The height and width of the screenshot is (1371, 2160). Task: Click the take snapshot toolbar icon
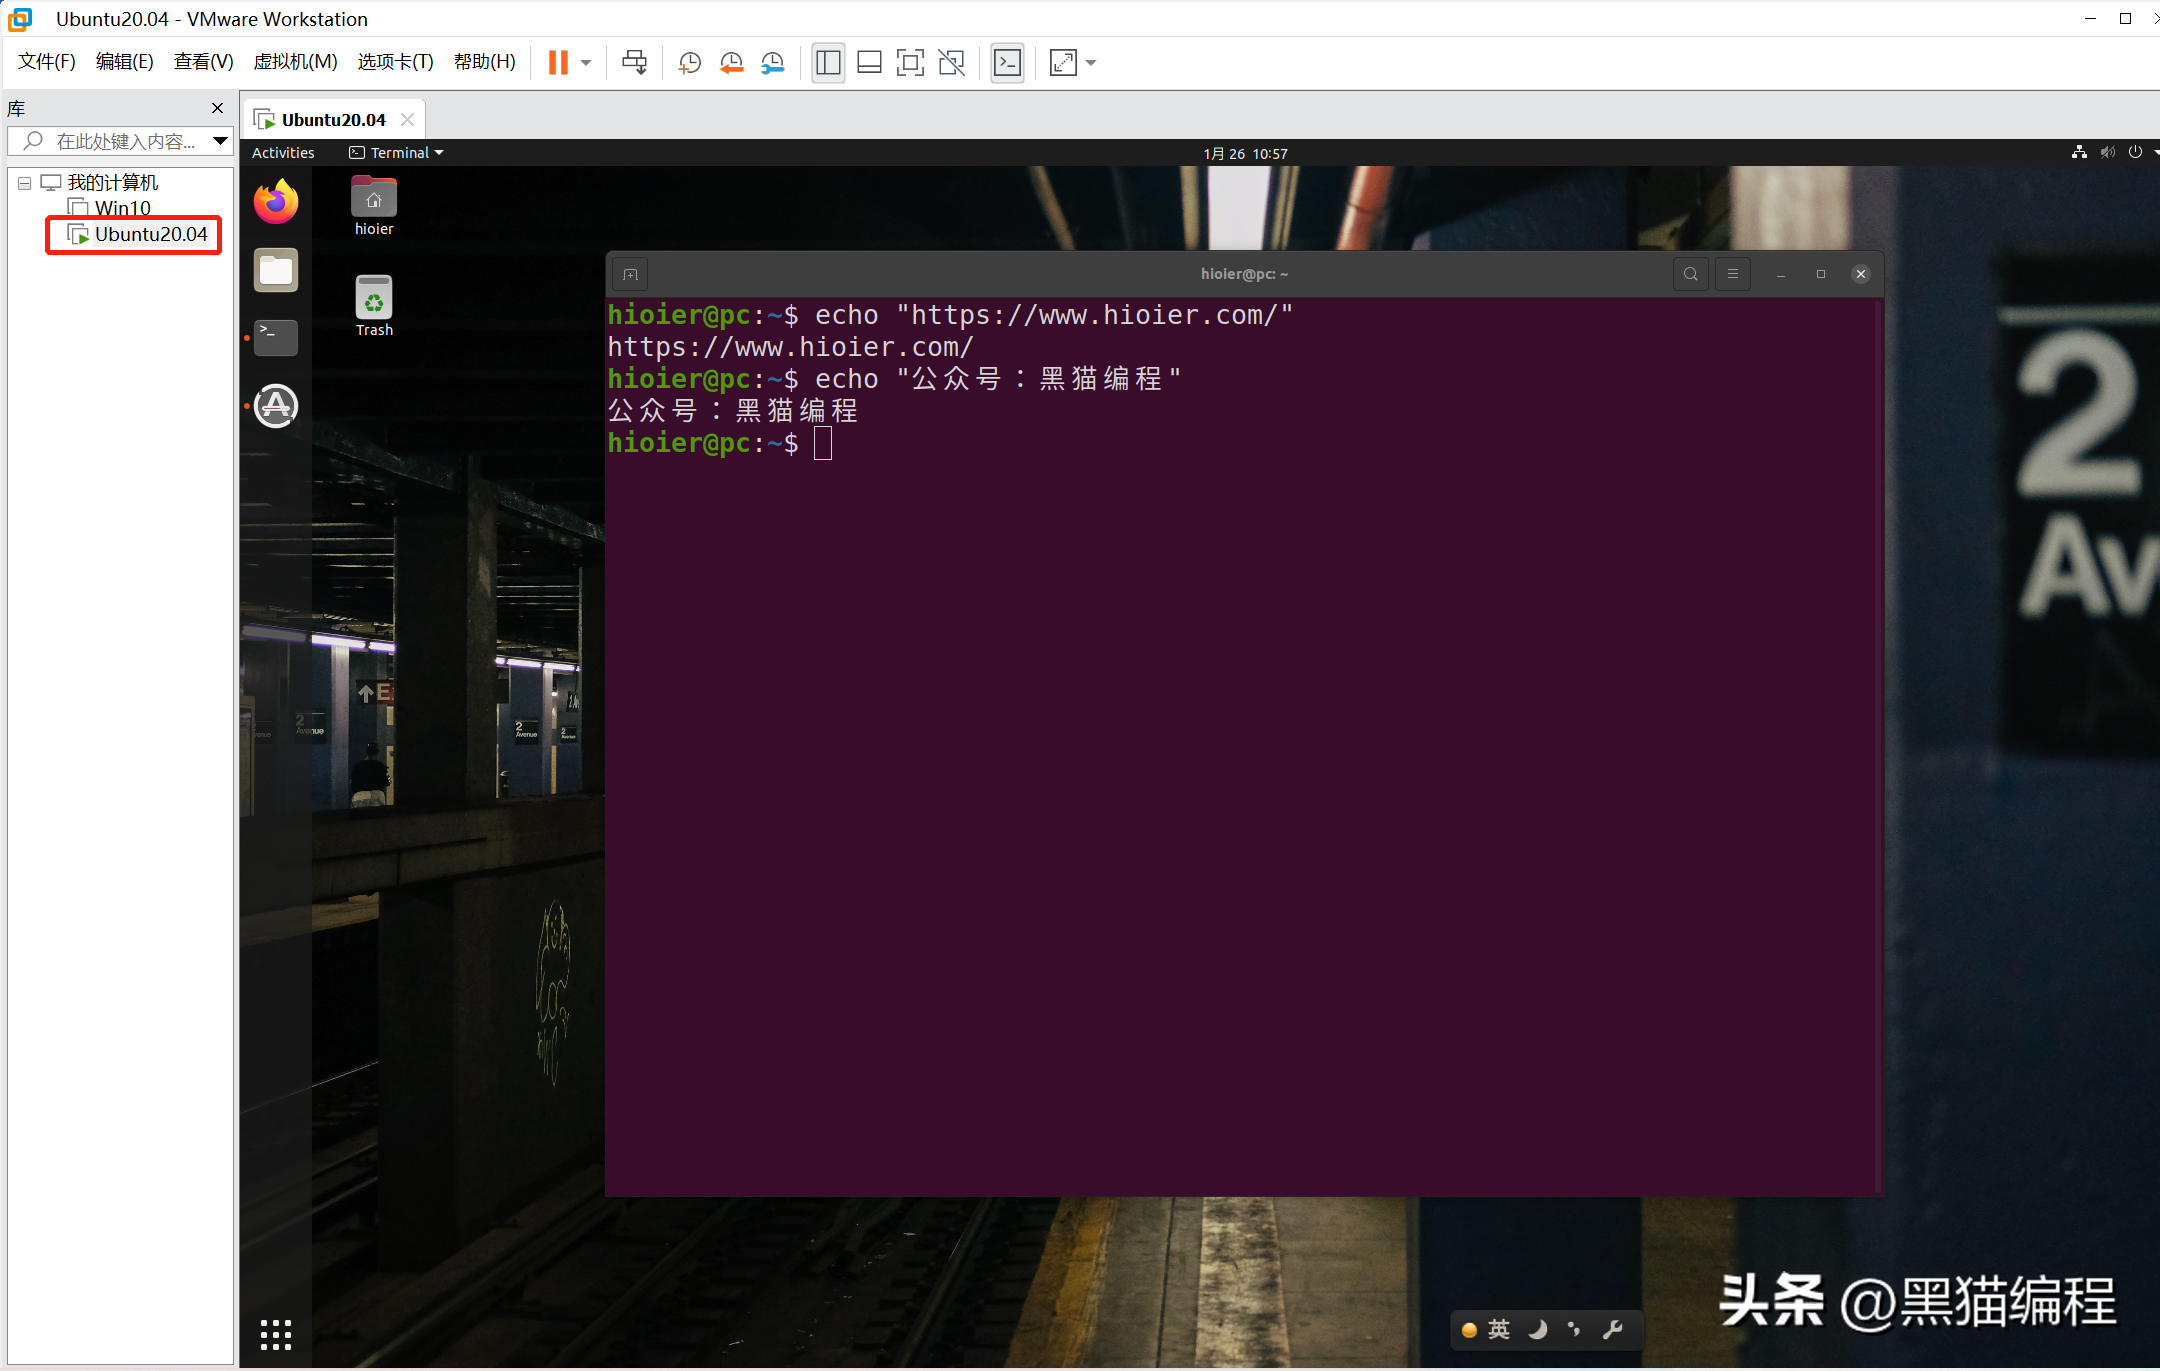pyautogui.click(x=689, y=63)
